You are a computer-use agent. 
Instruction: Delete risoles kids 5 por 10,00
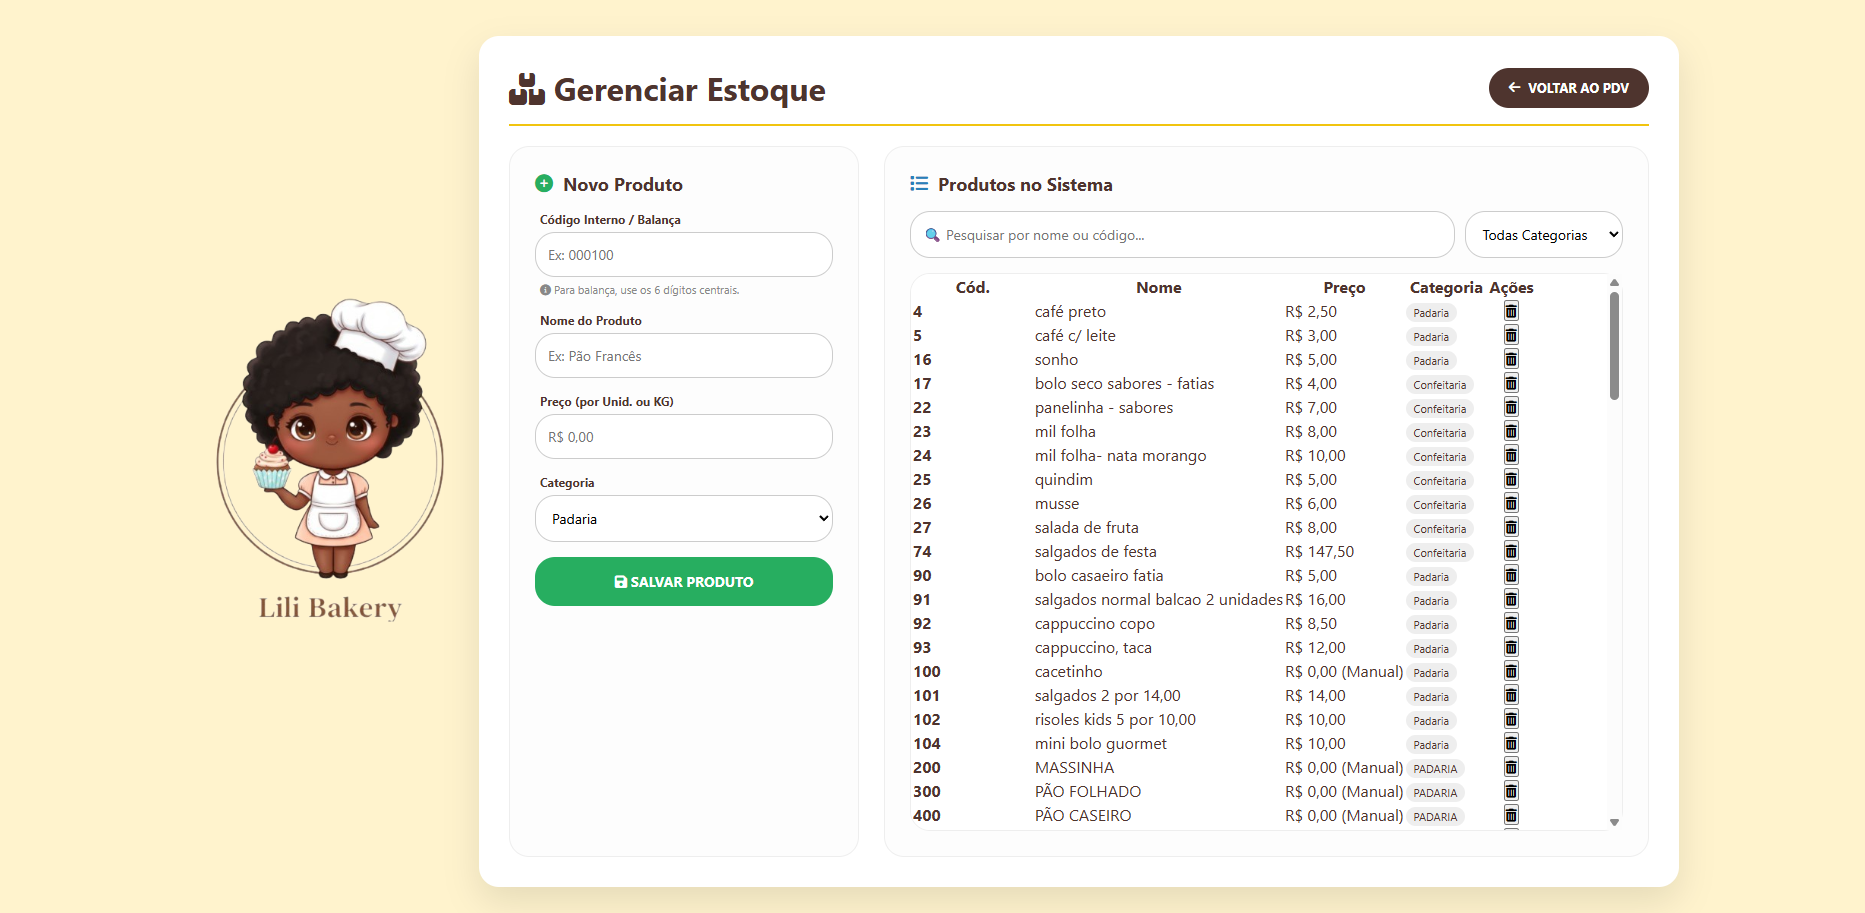(1511, 720)
